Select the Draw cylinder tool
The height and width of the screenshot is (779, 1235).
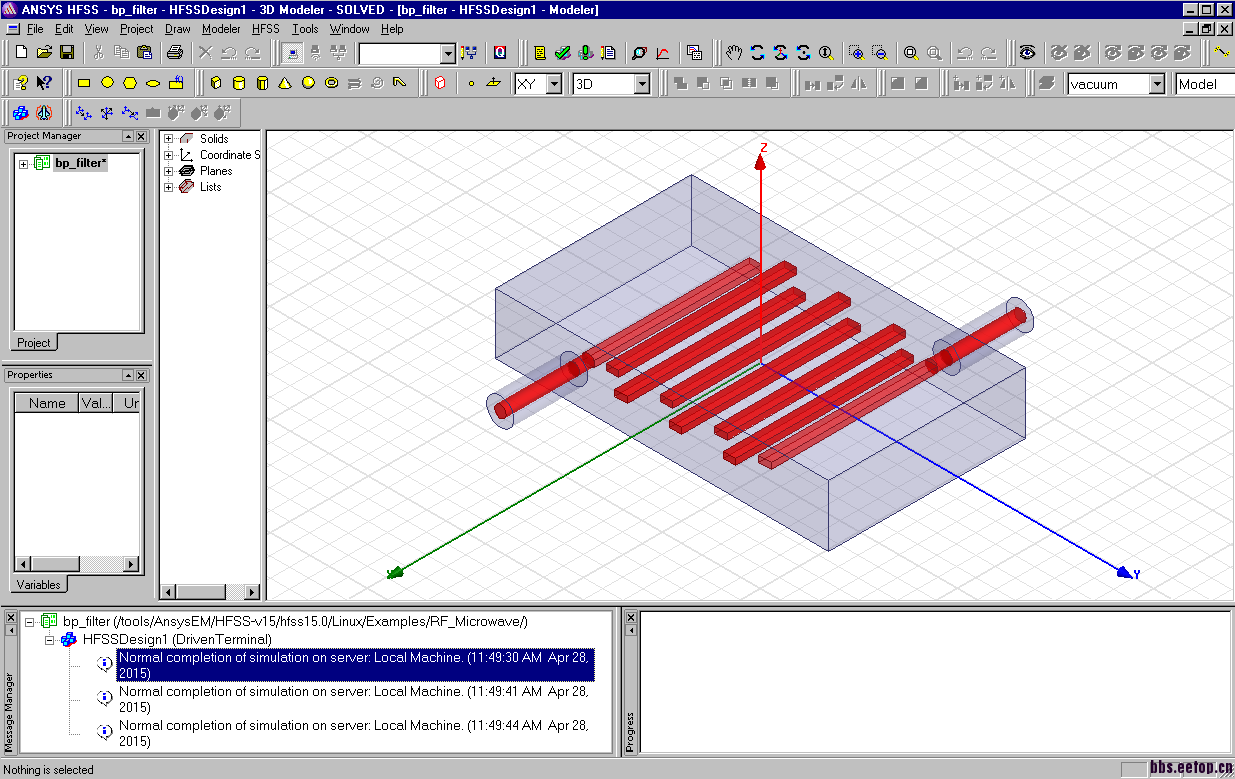(x=240, y=84)
